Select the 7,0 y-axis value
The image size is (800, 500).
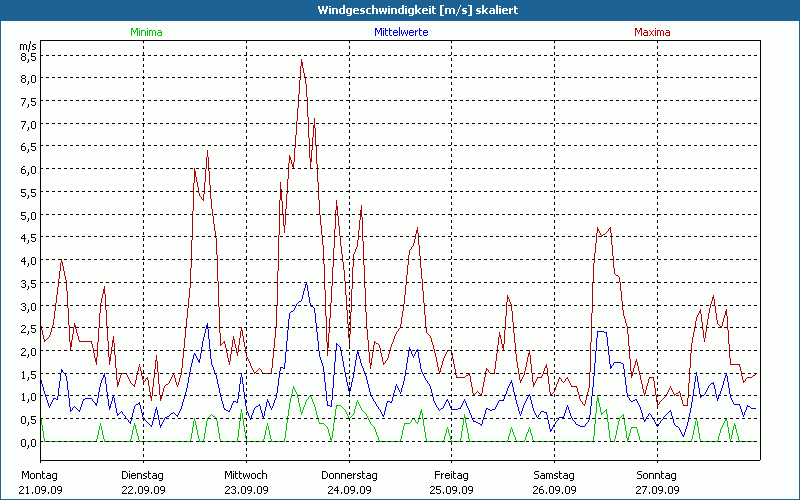pos(28,124)
